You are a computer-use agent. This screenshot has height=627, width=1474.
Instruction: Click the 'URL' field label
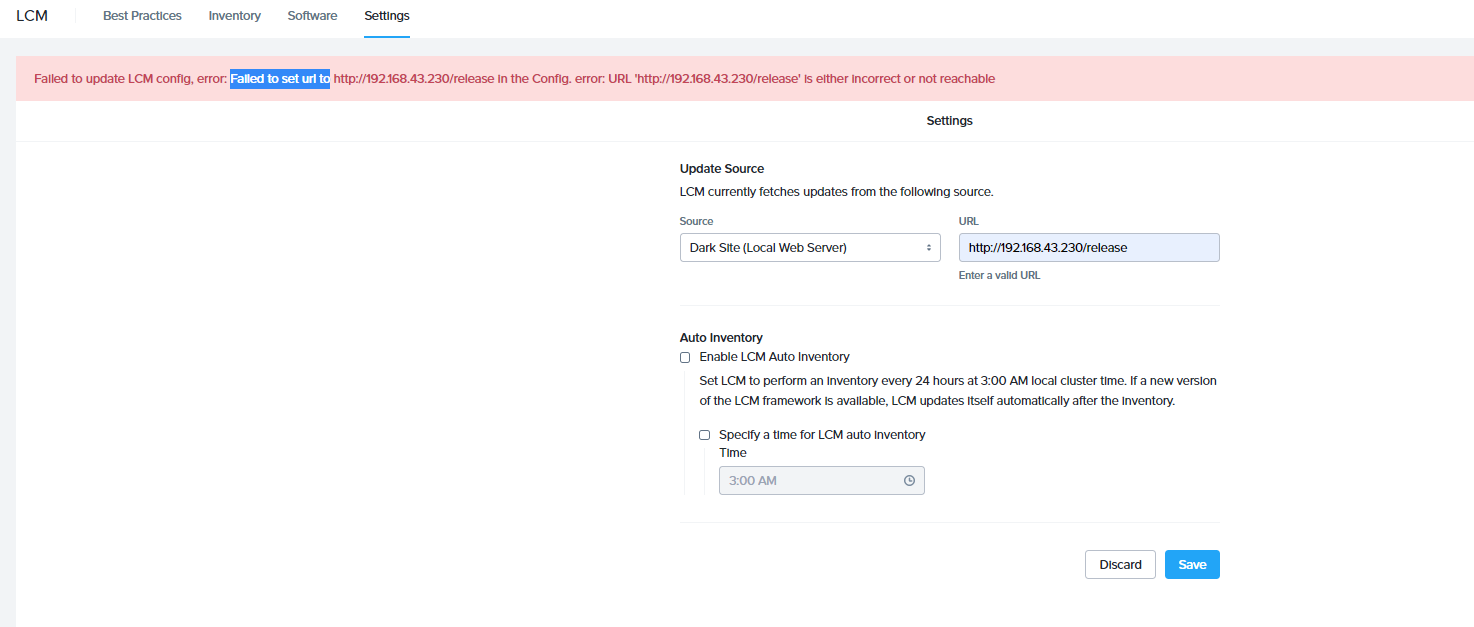(x=970, y=221)
